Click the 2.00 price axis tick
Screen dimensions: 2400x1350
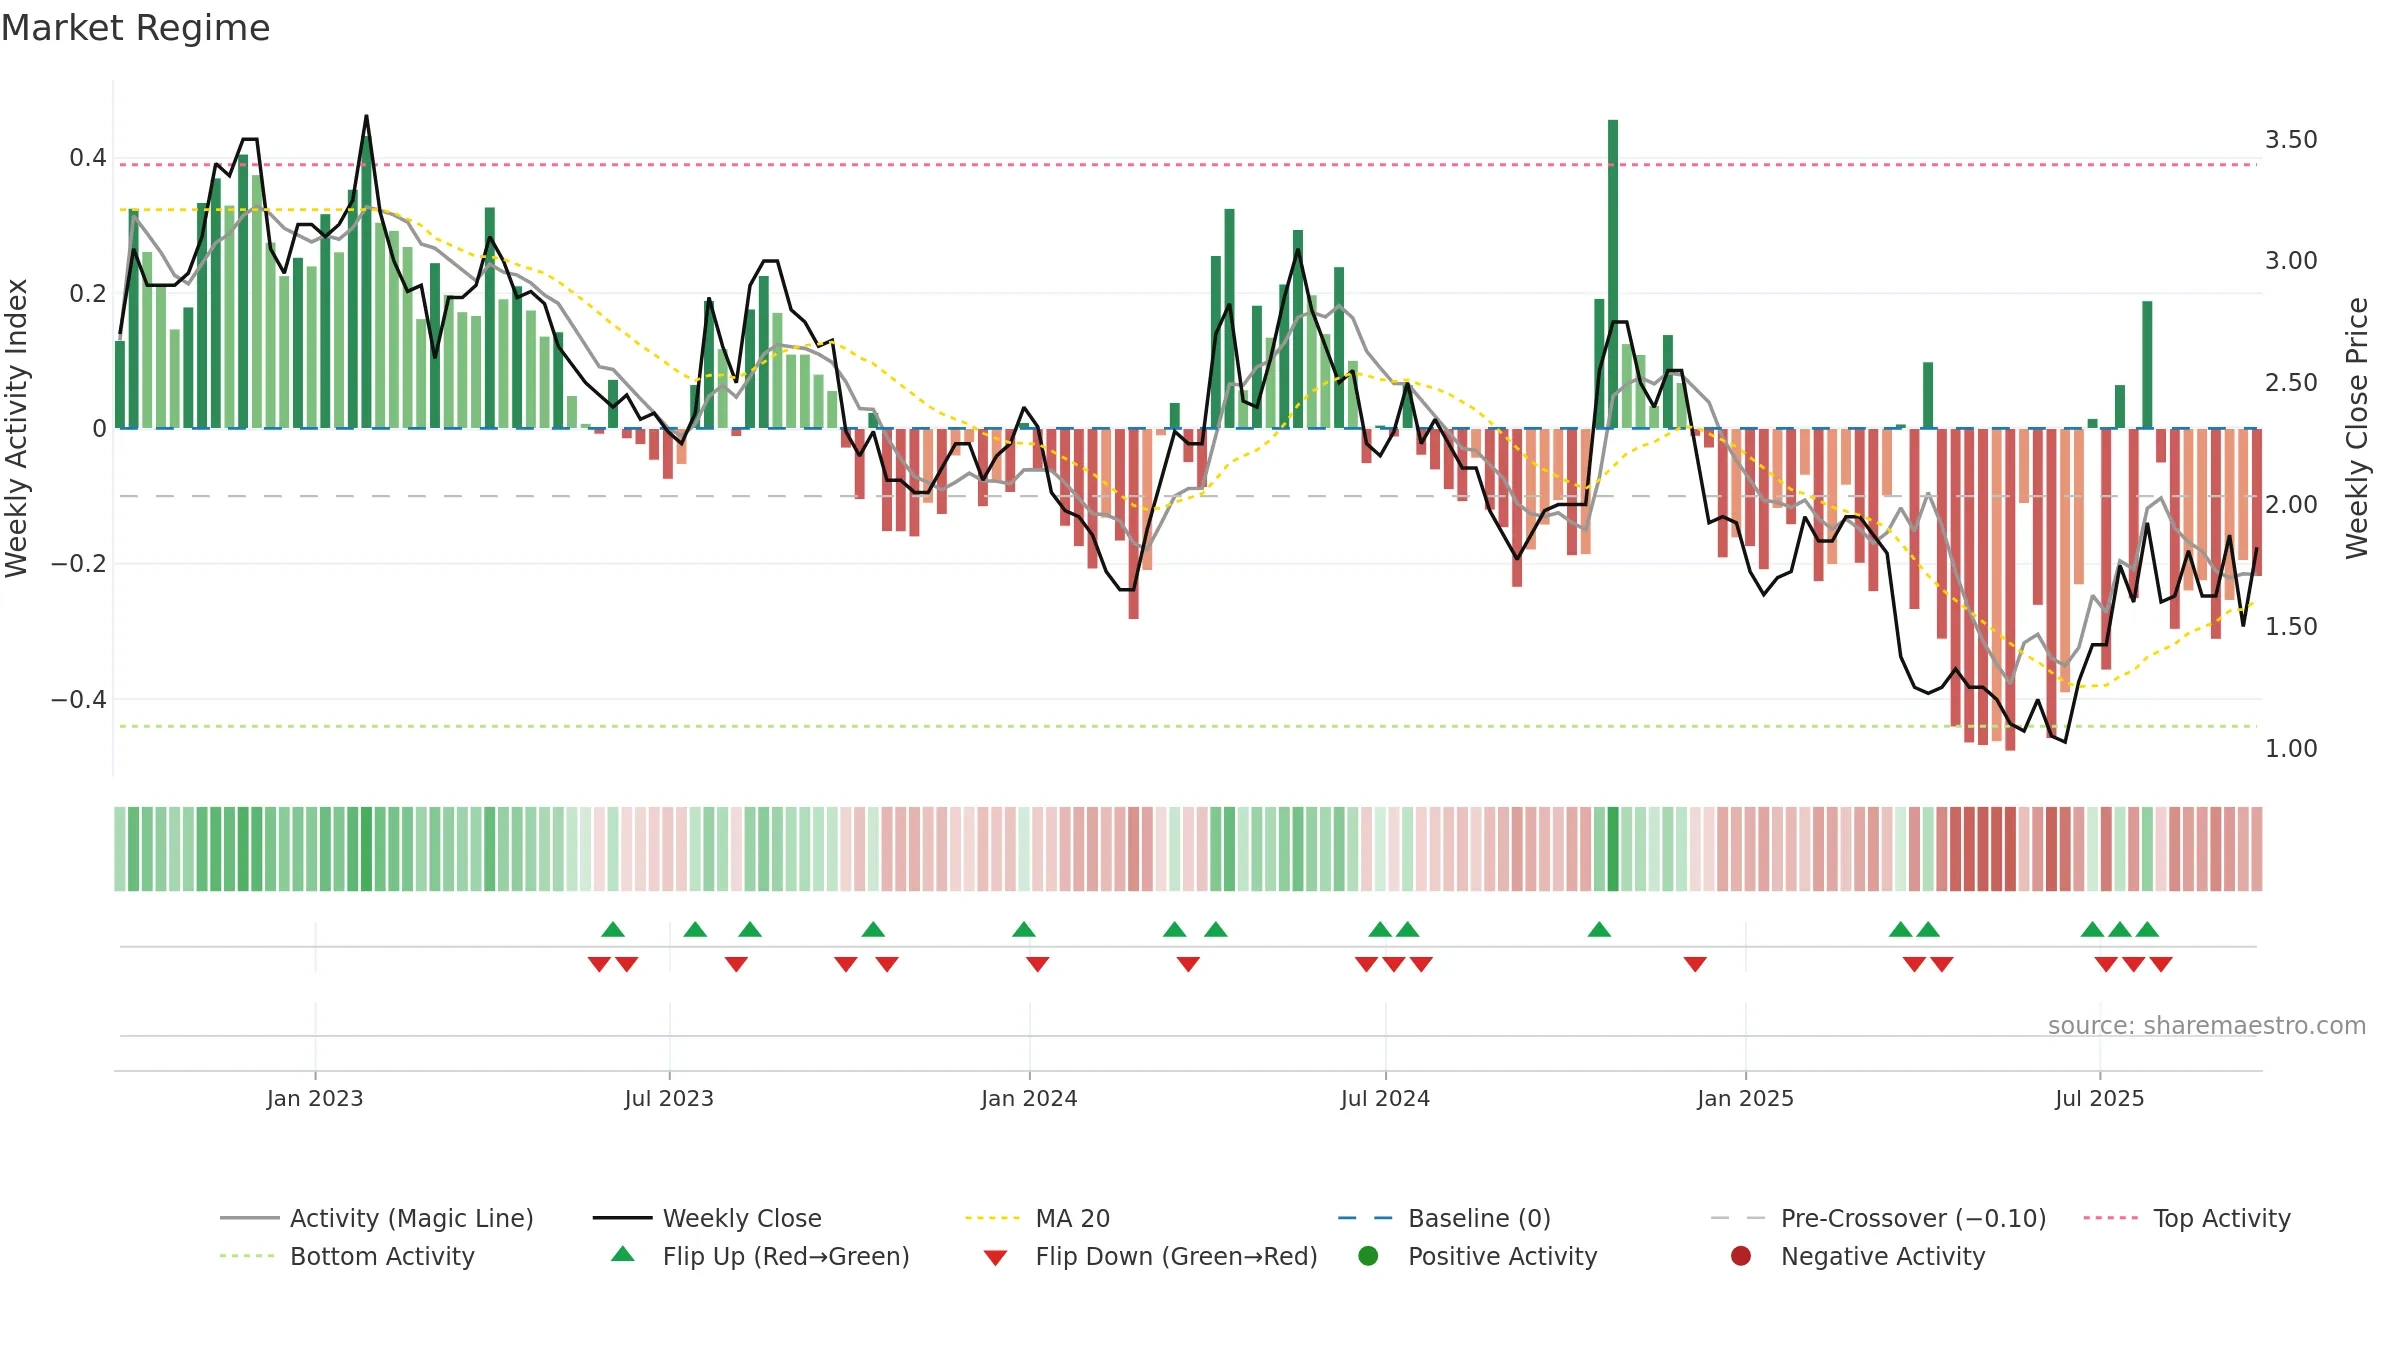click(2291, 504)
